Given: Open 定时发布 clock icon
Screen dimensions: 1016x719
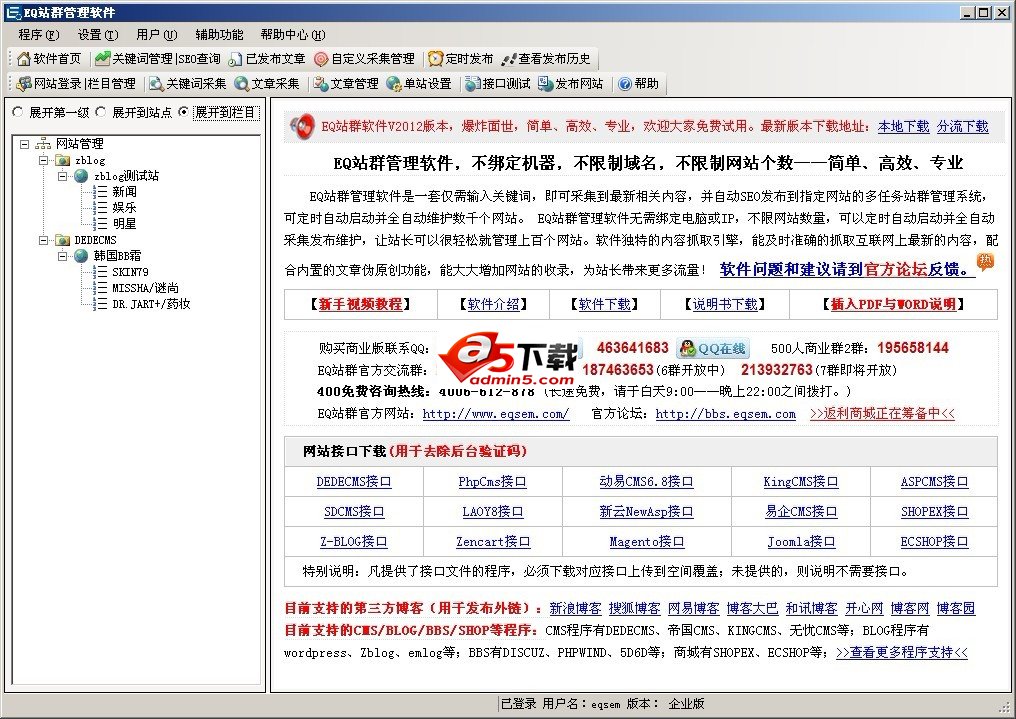Looking at the screenshot, I should [435, 59].
